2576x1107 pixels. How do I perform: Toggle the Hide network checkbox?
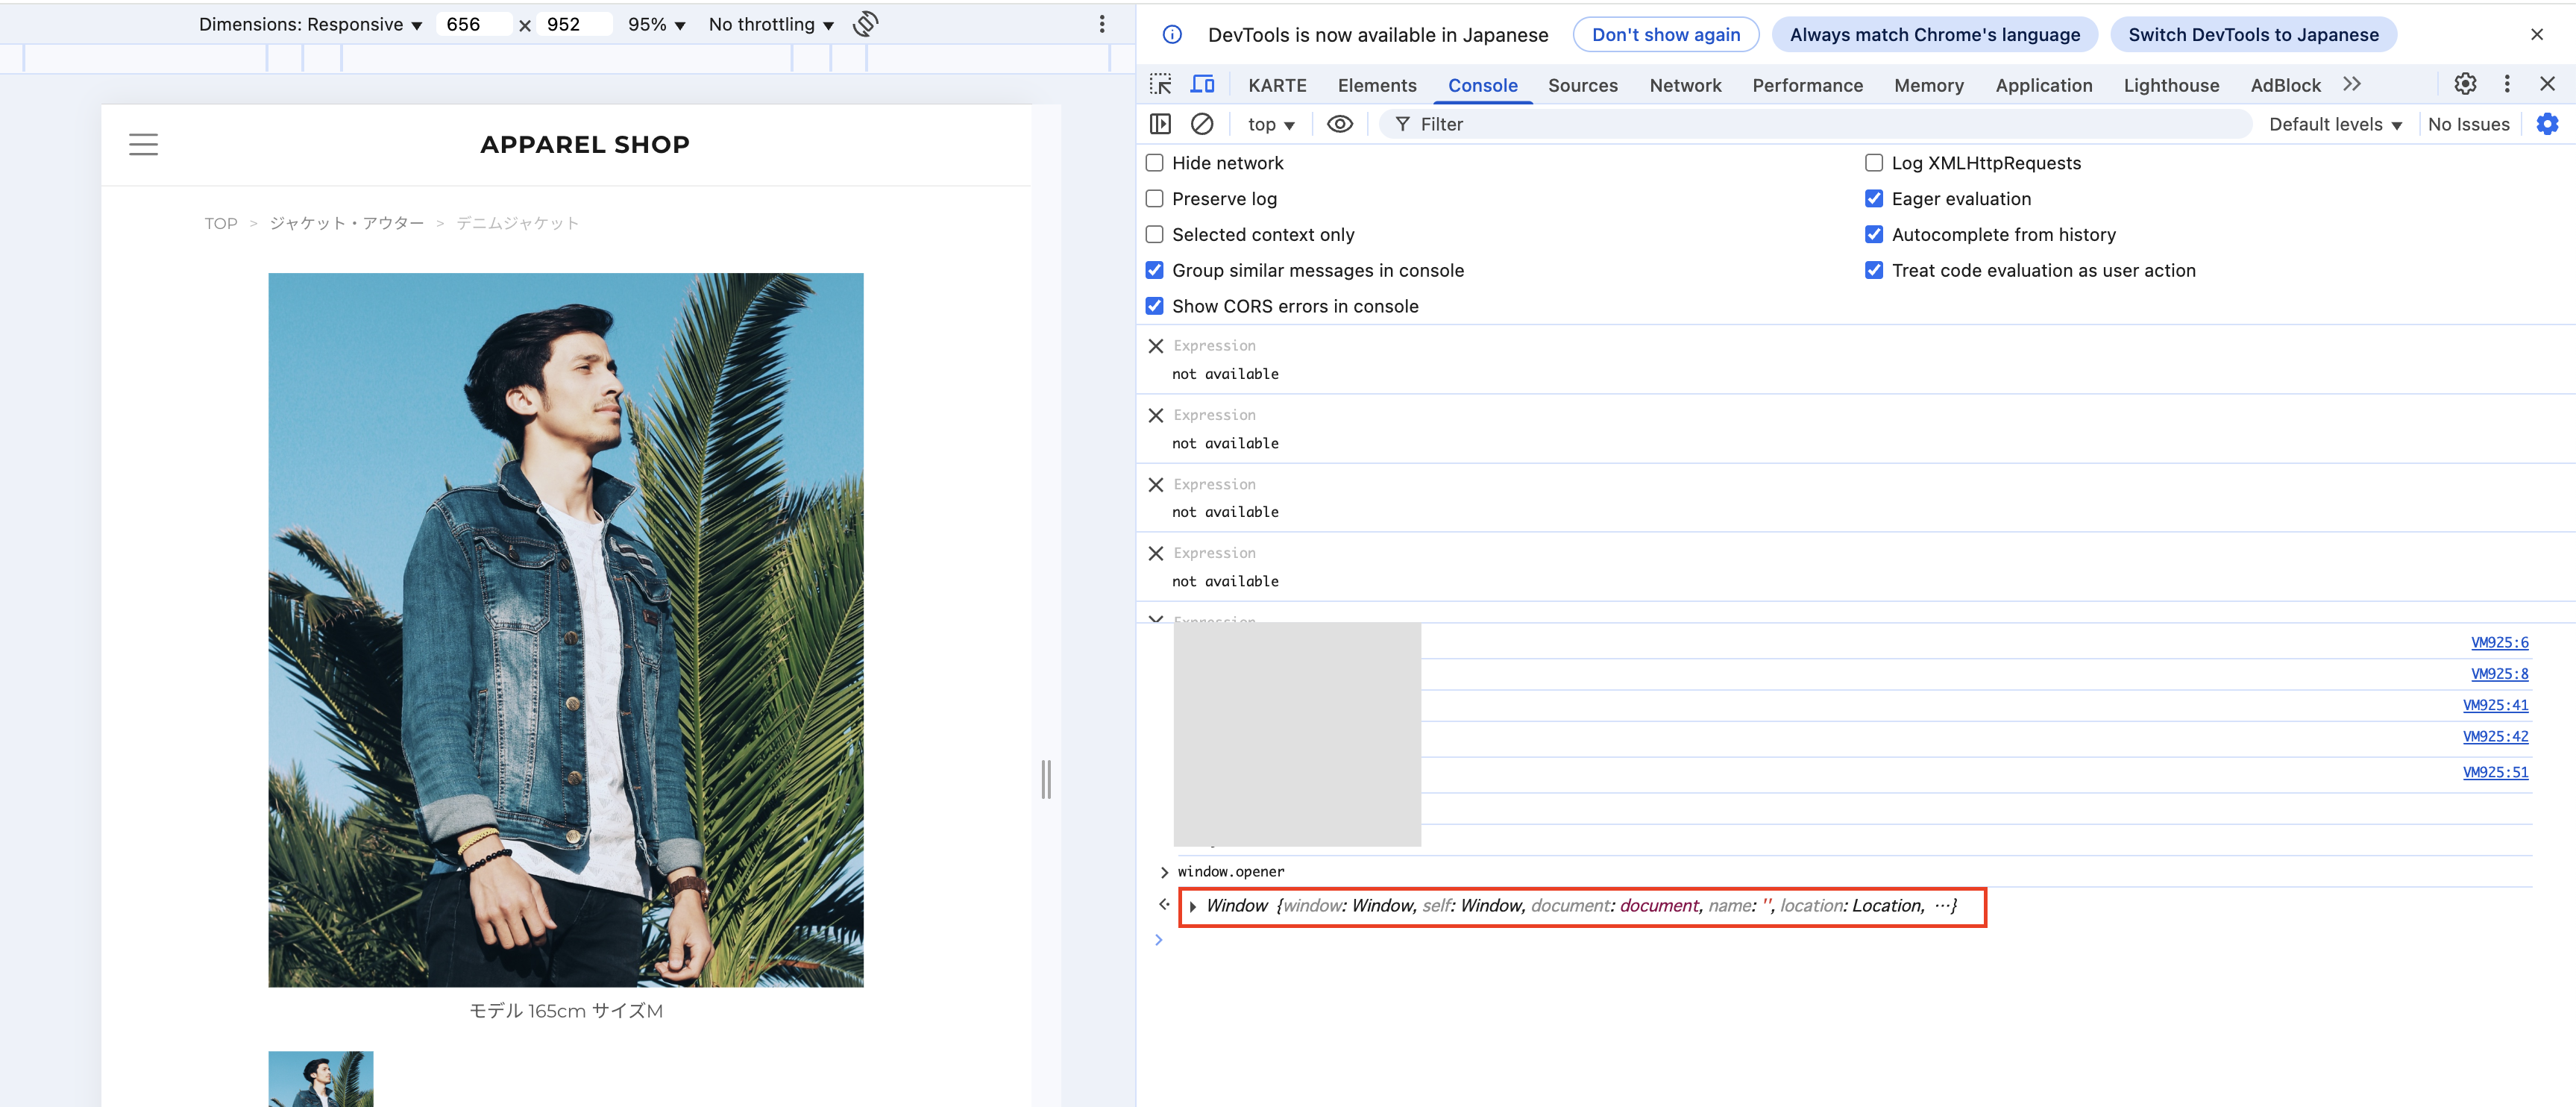[x=1155, y=163]
